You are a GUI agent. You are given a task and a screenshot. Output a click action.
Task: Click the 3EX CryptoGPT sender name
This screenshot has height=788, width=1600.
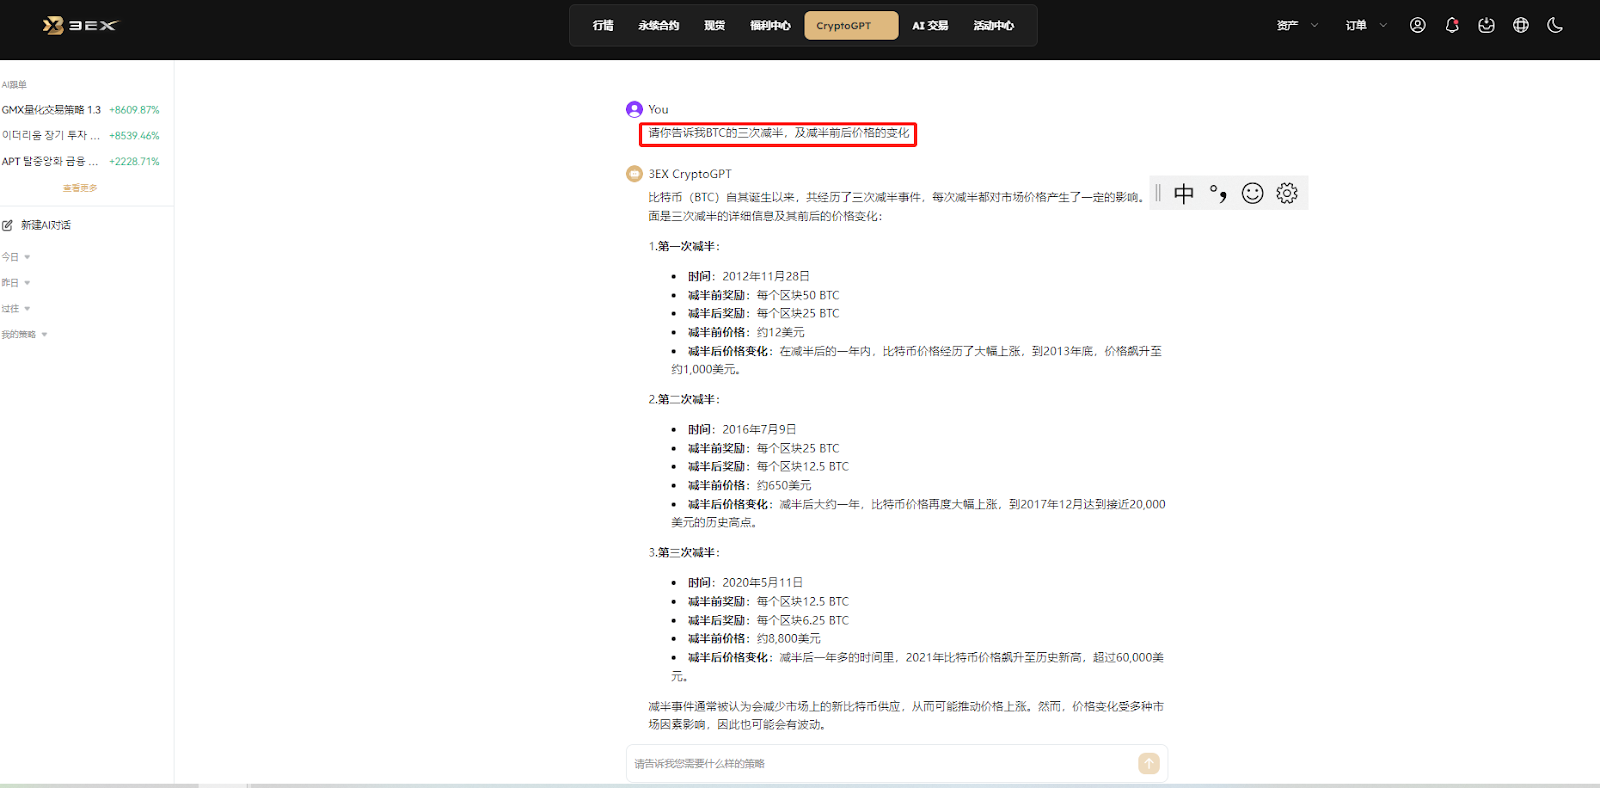[690, 174]
